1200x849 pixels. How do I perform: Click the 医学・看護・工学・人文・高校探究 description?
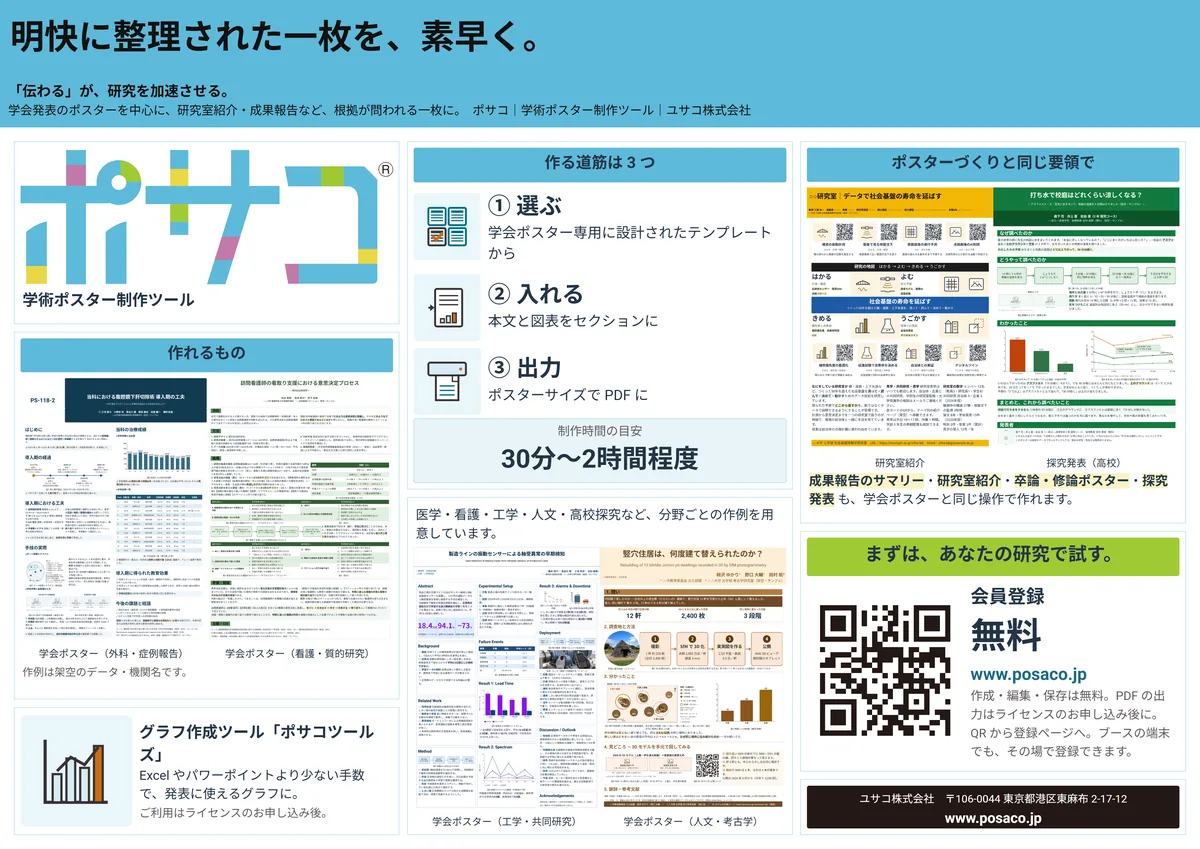(x=595, y=523)
